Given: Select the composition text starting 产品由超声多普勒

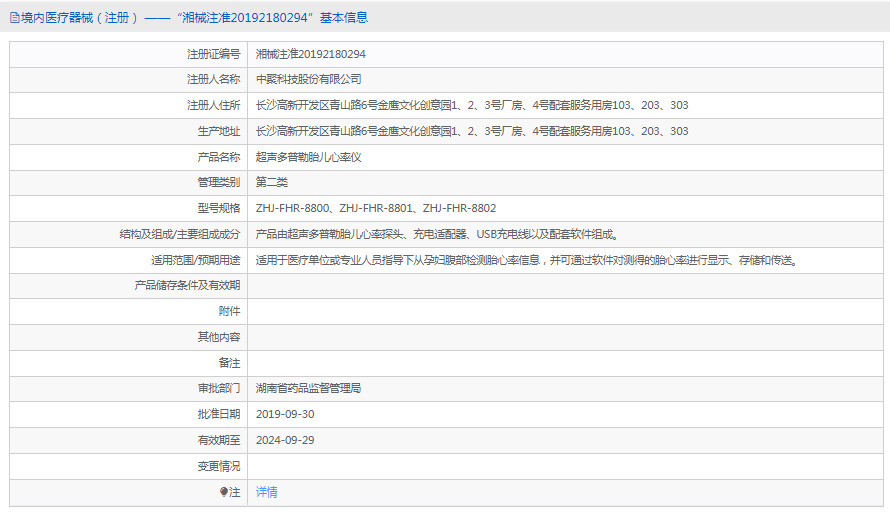Looking at the screenshot, I should [x=437, y=234].
